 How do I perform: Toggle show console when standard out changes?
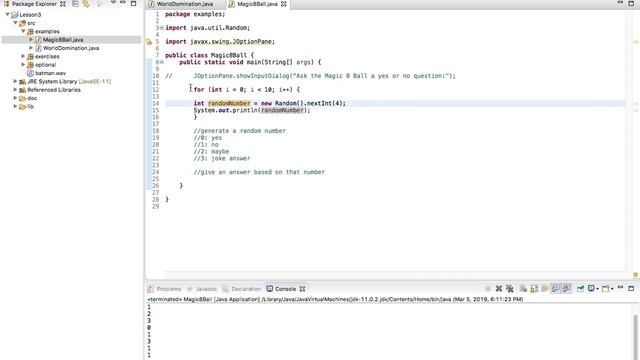[556, 289]
